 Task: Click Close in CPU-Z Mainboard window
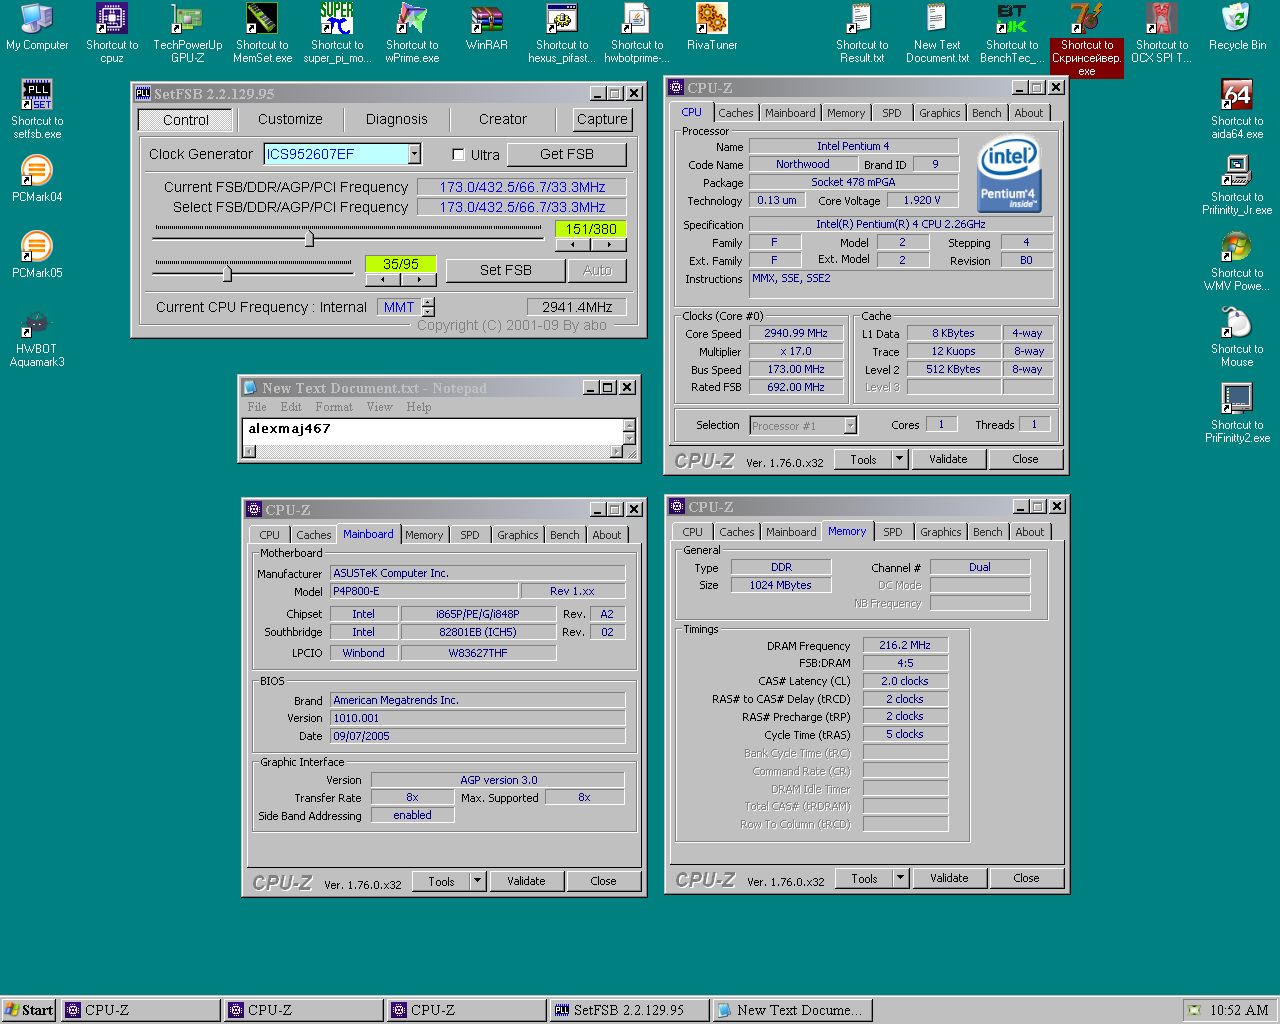click(x=603, y=881)
